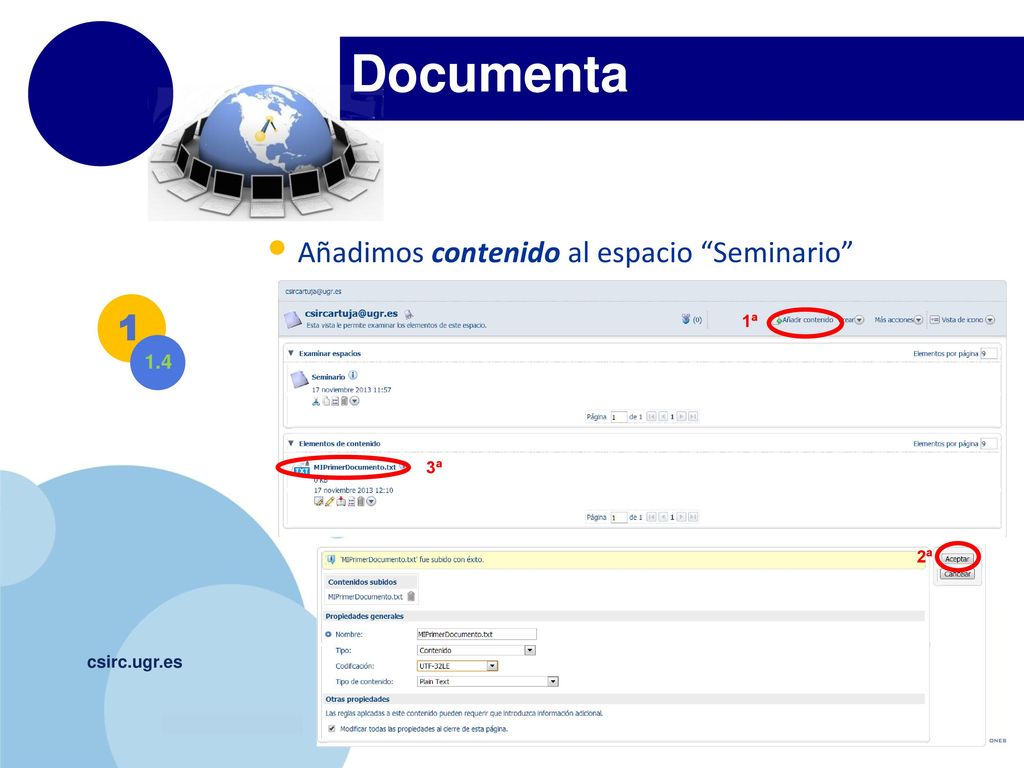The image size is (1024, 768).
Task: Click the Cancelar button
Action: (957, 574)
